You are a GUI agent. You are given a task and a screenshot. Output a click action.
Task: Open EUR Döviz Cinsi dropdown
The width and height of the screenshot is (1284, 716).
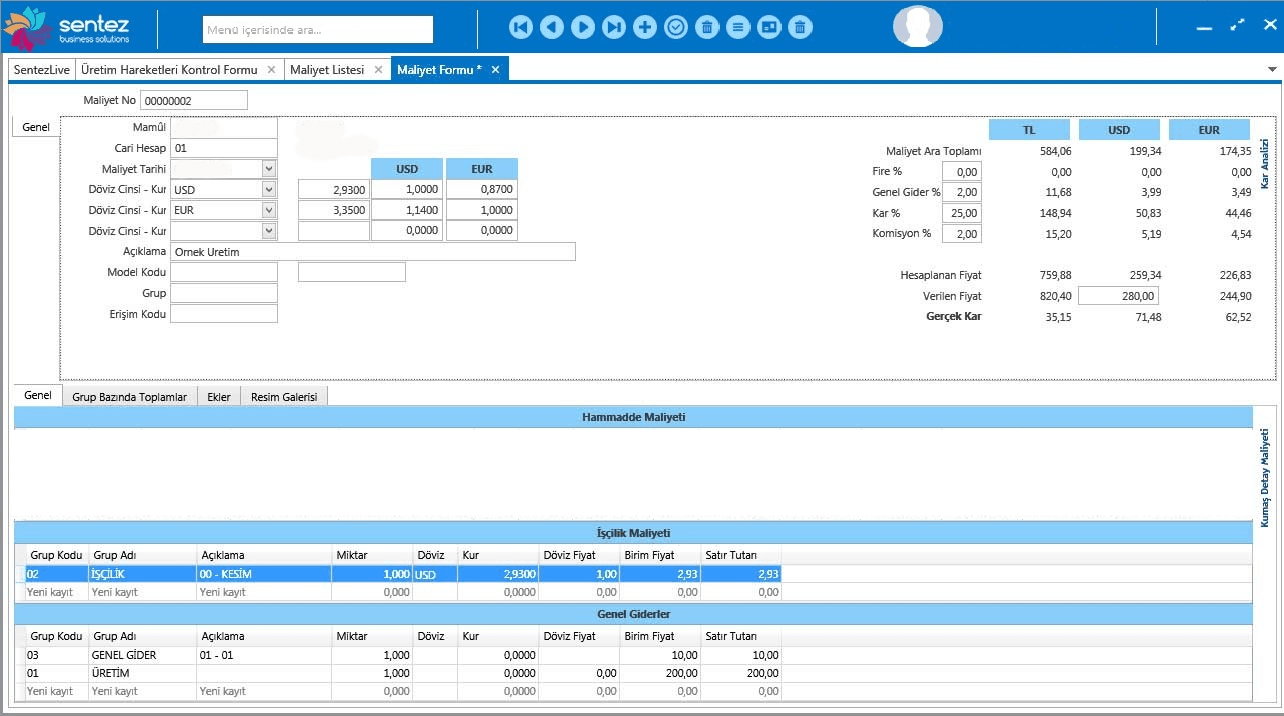pos(268,210)
